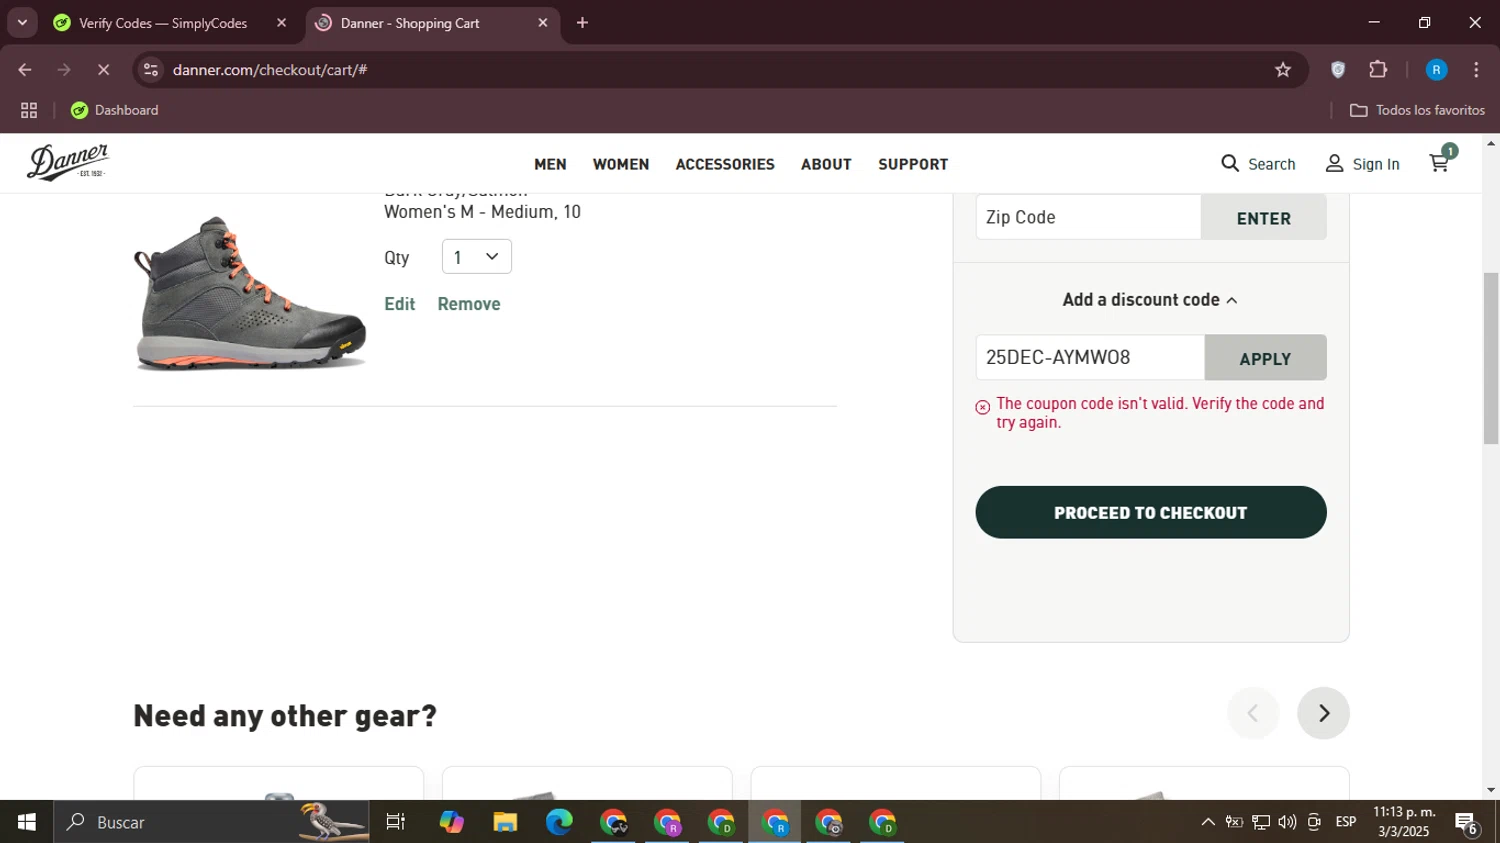Open the shopping cart icon with badge
This screenshot has width=1500, height=843.
point(1442,160)
